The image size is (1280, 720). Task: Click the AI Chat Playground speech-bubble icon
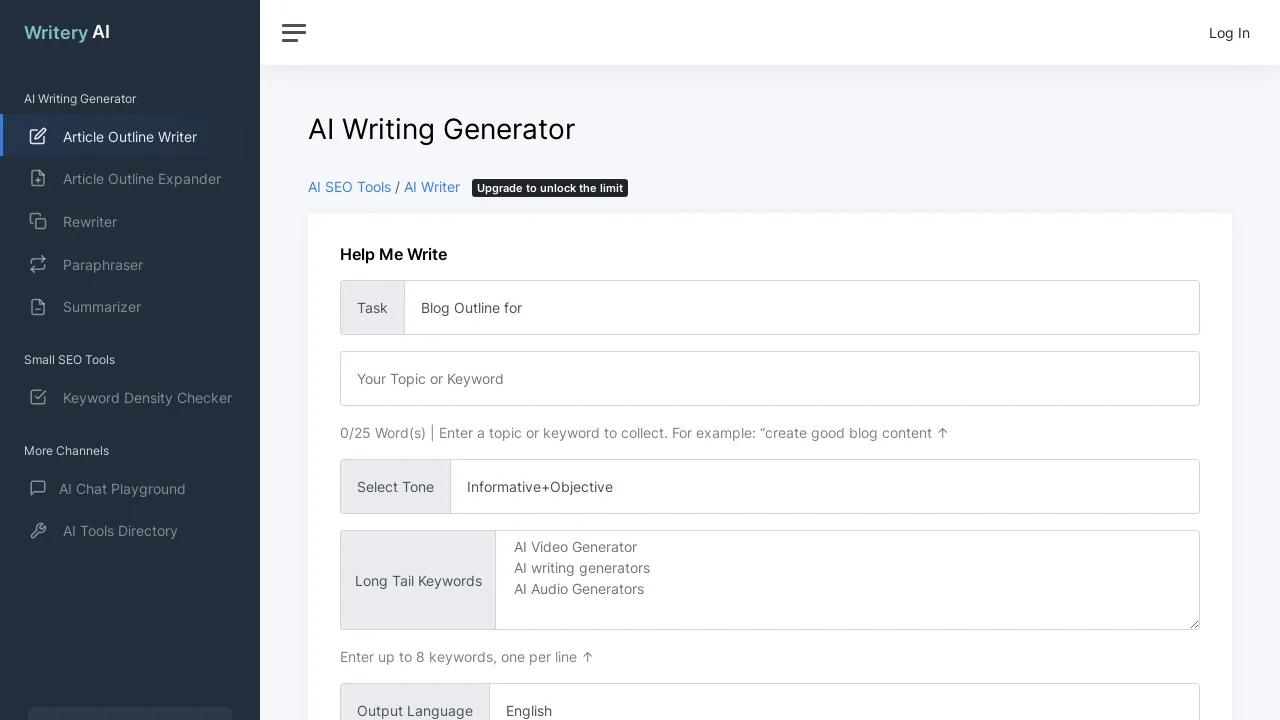(38, 488)
